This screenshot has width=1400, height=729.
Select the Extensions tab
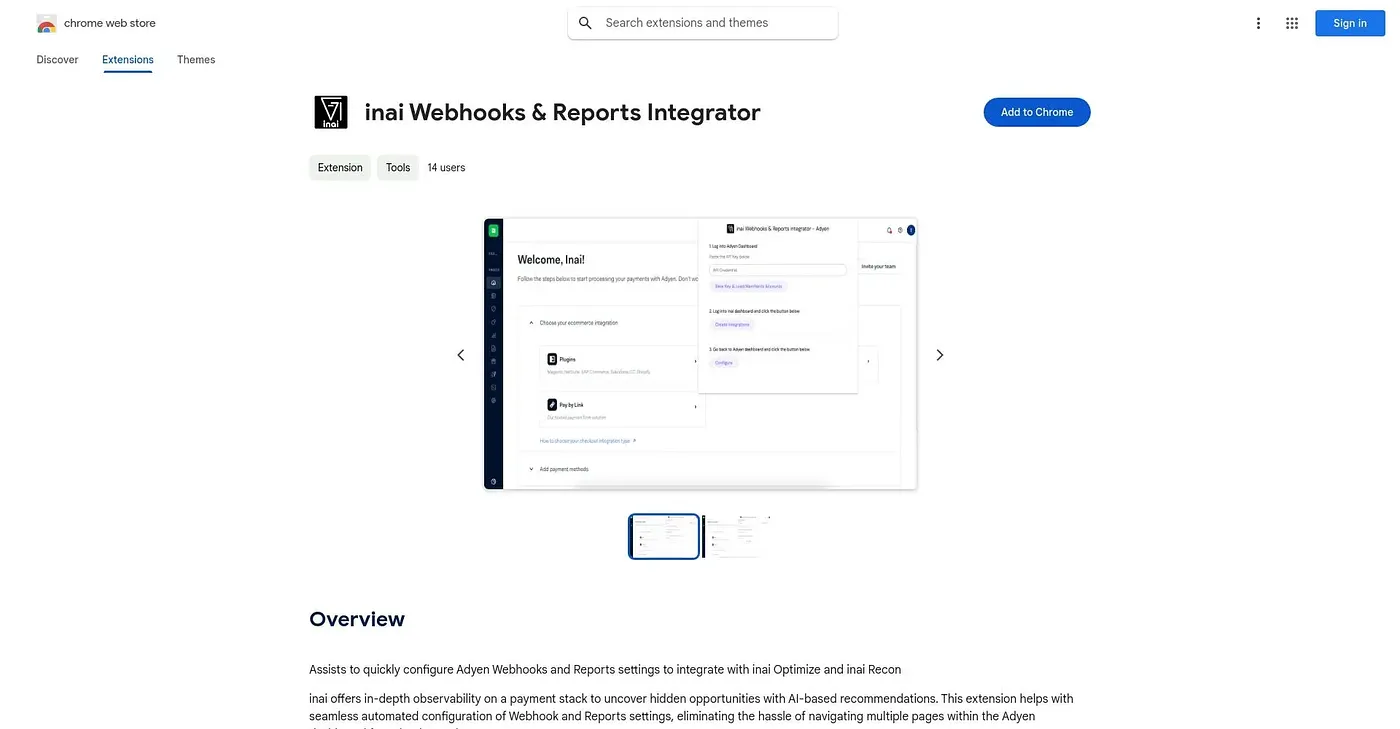click(128, 60)
